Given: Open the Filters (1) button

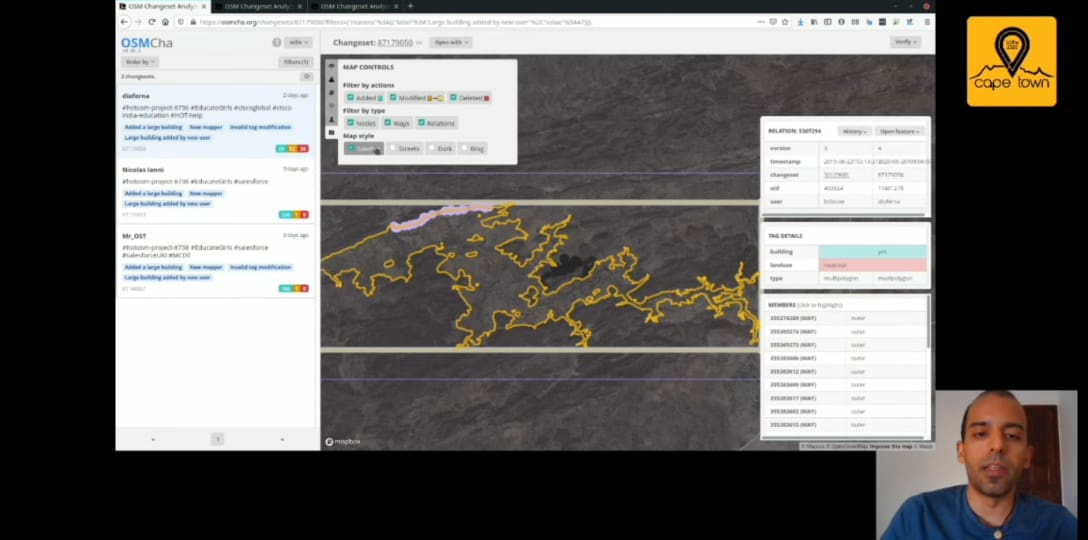Looking at the screenshot, I should pos(296,62).
